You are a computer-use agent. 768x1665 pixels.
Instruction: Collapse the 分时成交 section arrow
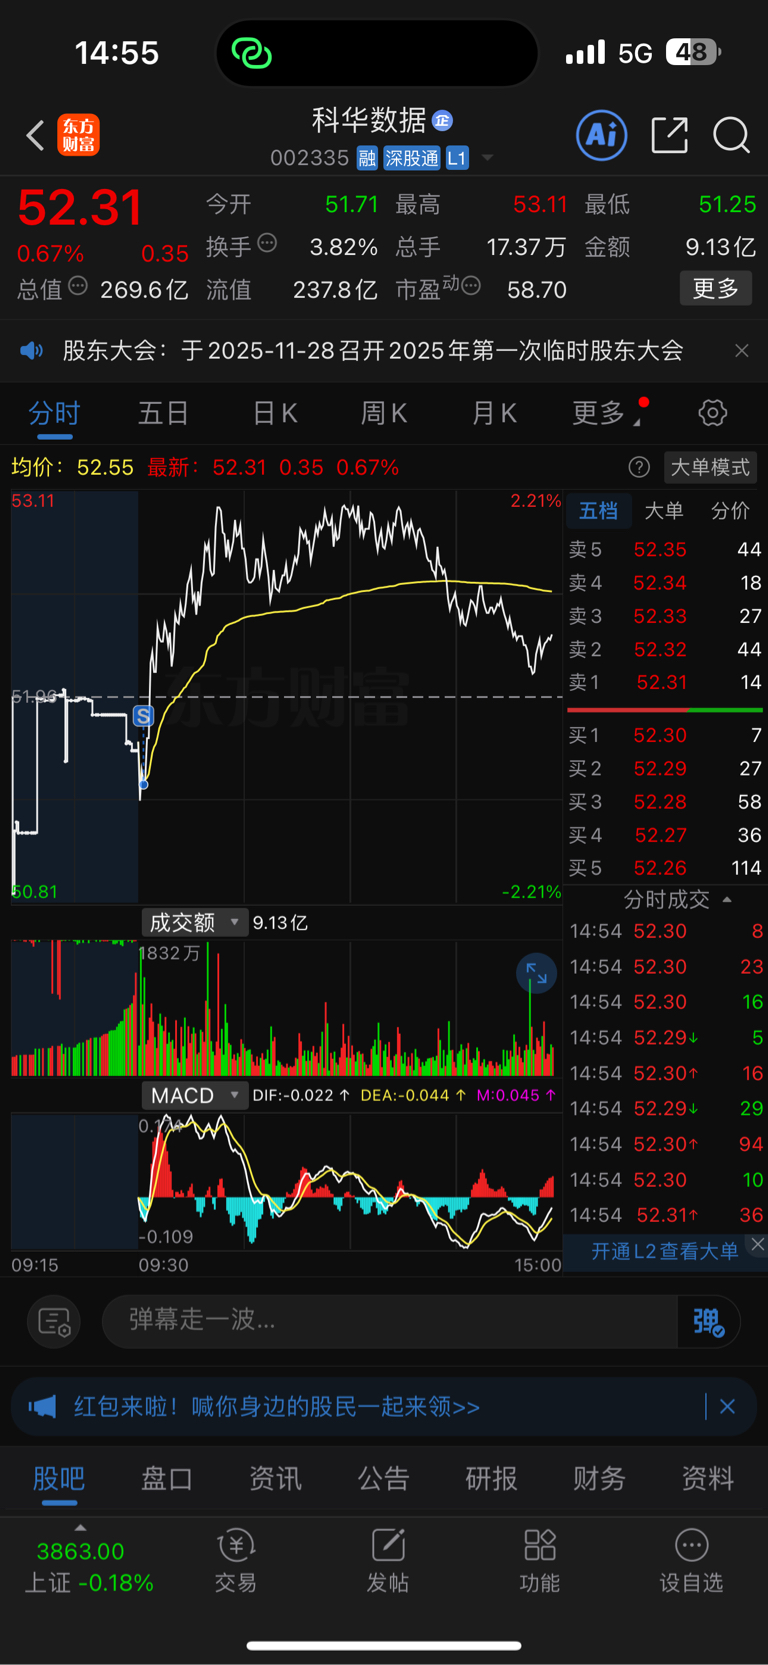[727, 900]
